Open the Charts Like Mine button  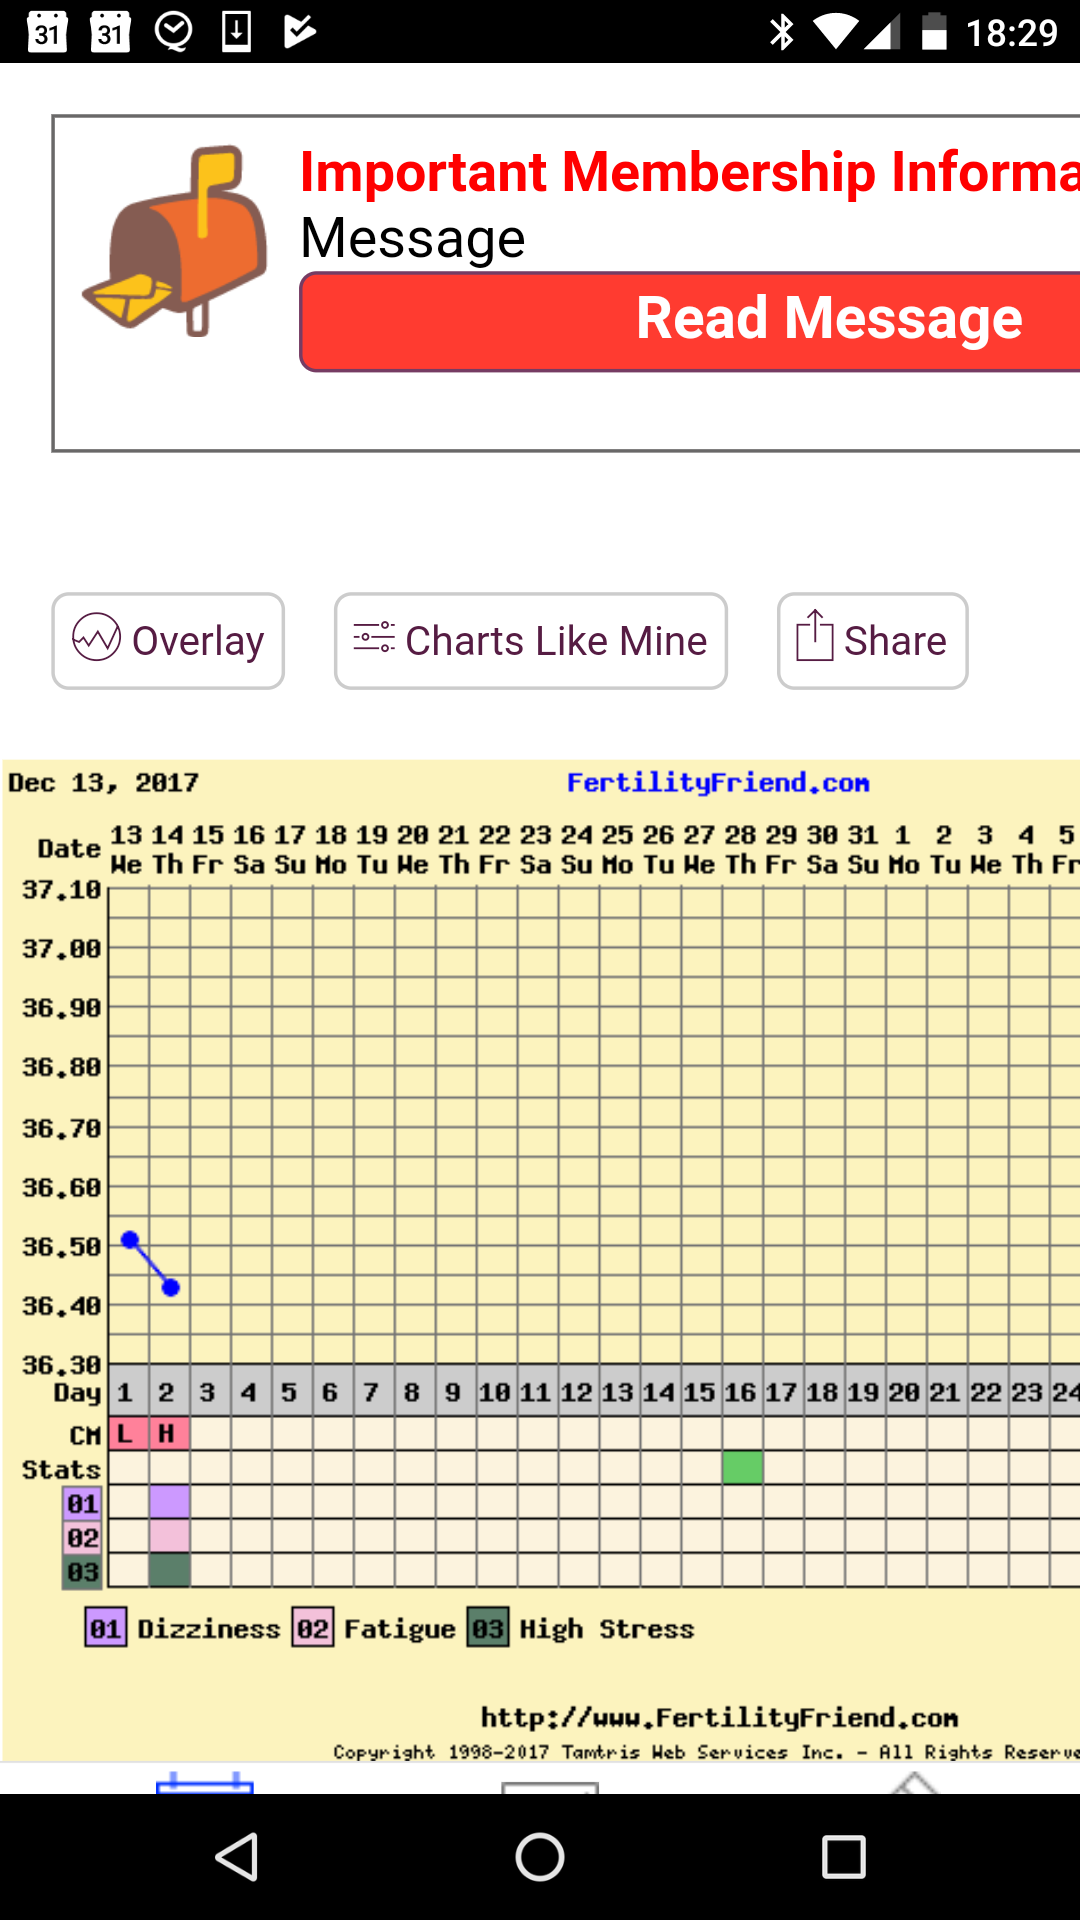(x=531, y=641)
